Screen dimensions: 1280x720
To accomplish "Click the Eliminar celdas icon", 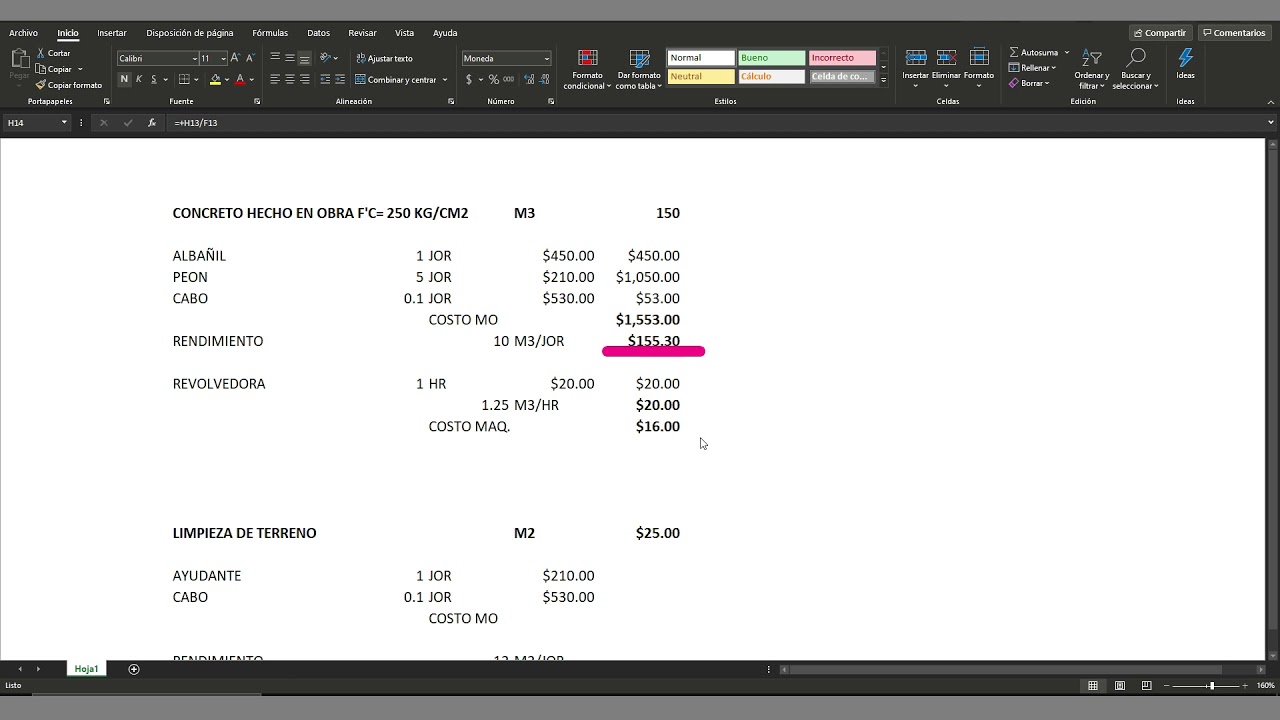I will (947, 58).
